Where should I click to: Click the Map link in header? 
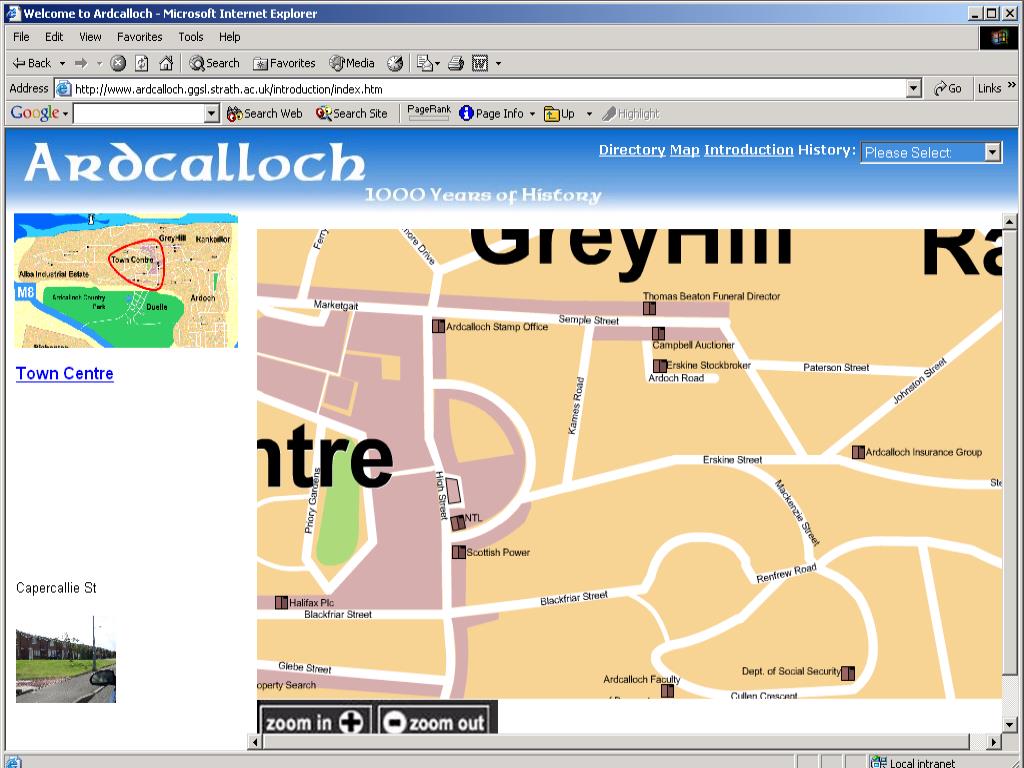pos(684,150)
